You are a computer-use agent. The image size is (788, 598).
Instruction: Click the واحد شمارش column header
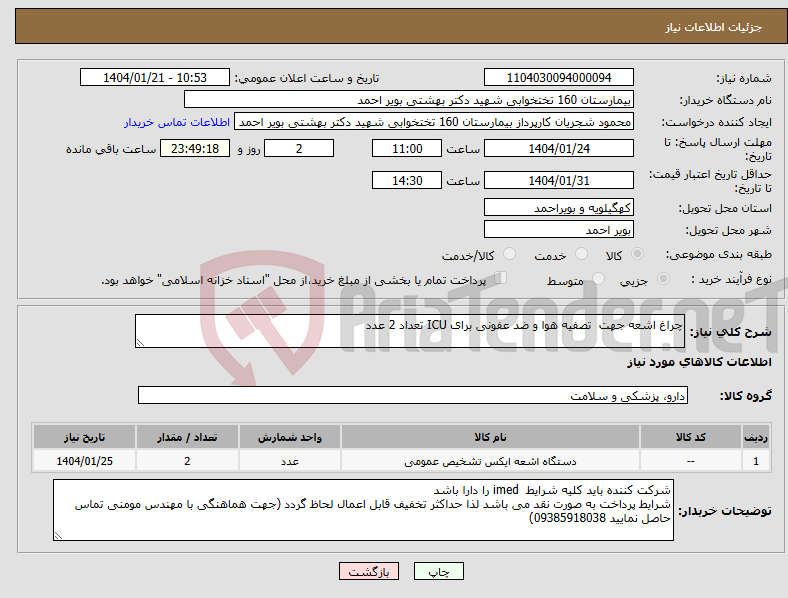tap(290, 437)
